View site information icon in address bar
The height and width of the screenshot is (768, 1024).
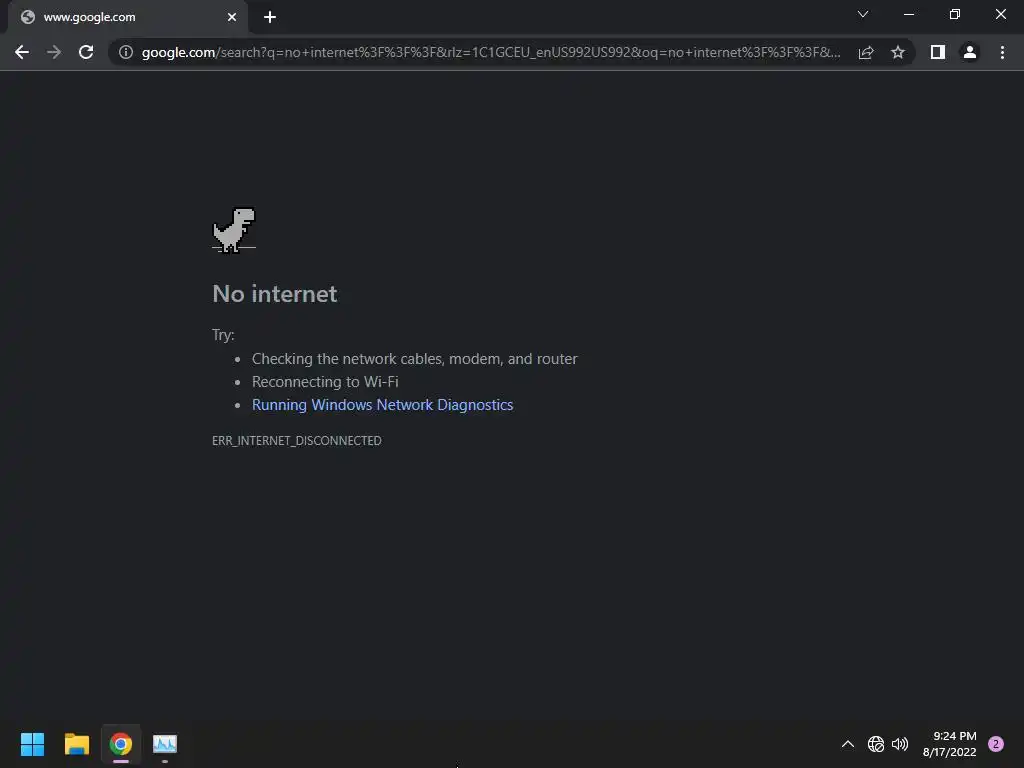click(x=126, y=52)
